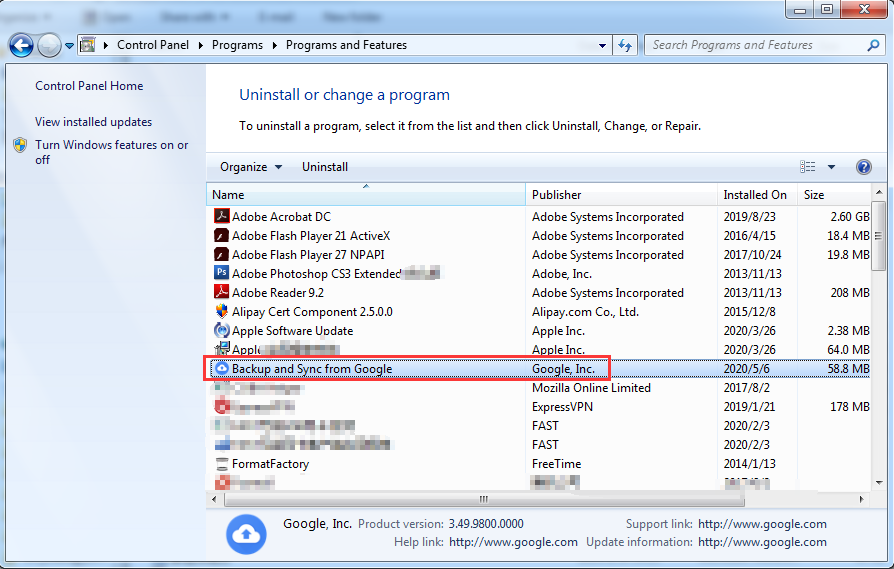Open Help link http://www.google.com

tap(513, 542)
